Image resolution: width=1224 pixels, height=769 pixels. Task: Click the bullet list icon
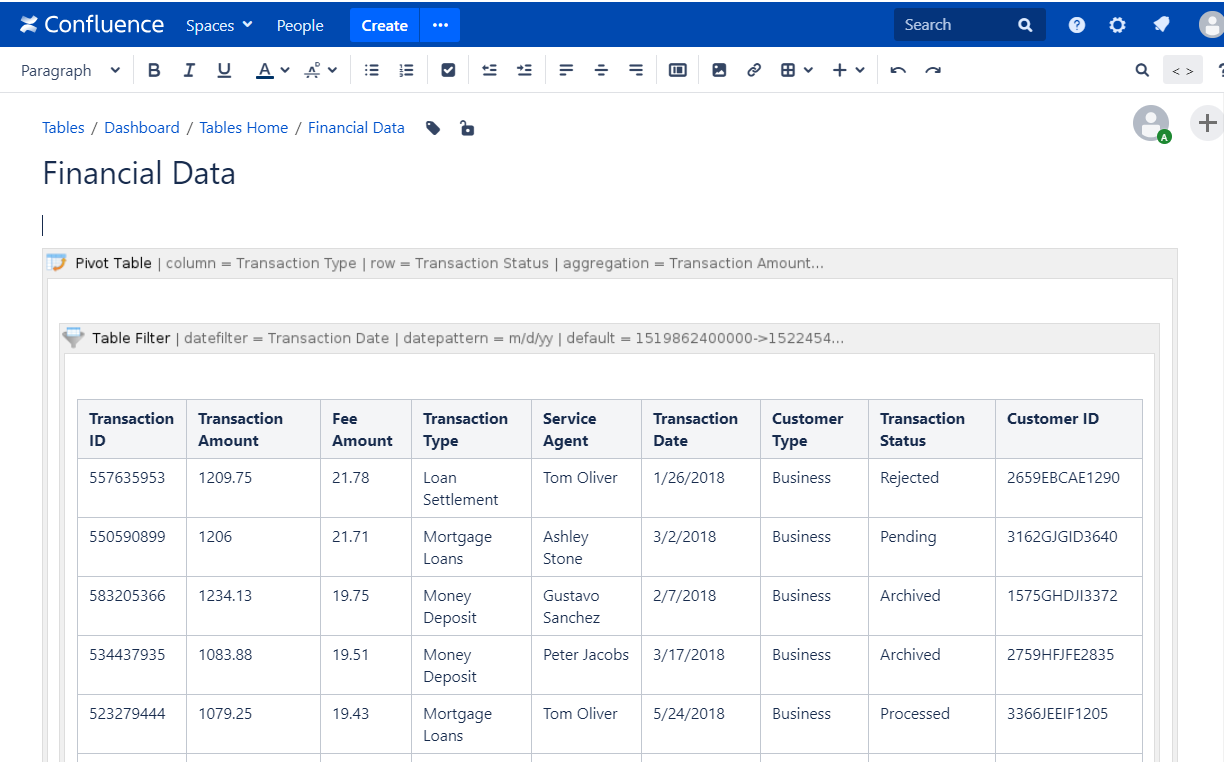[x=372, y=70]
